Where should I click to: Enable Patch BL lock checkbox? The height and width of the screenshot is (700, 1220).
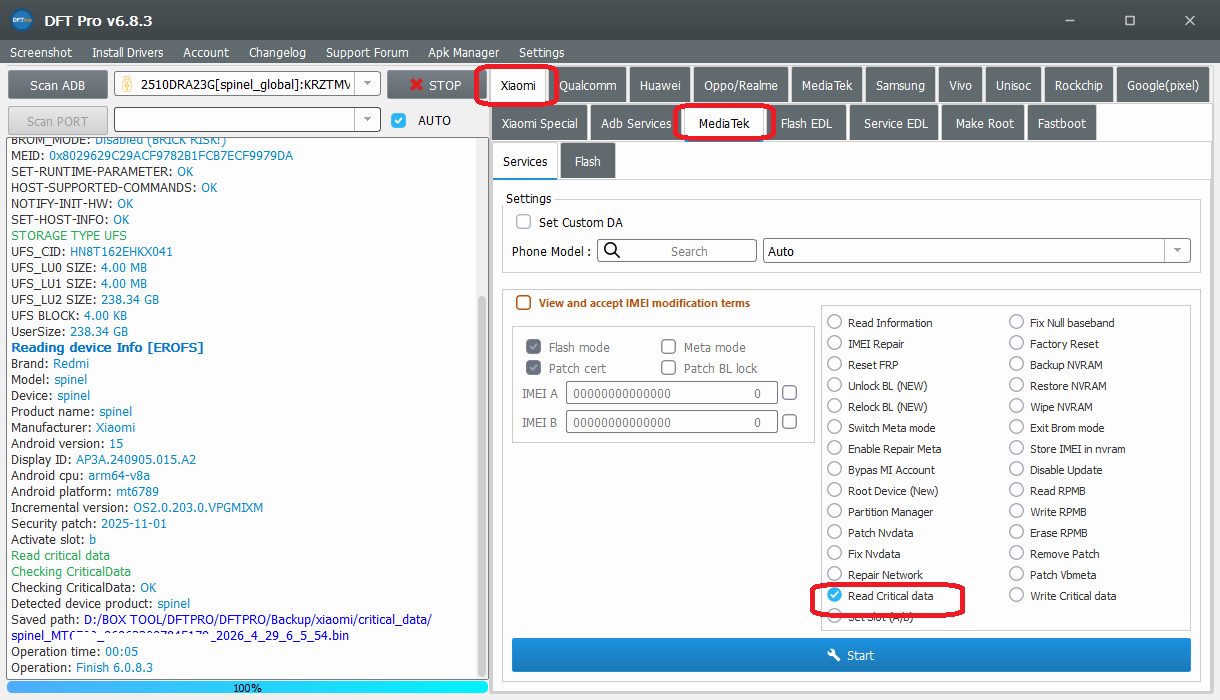click(668, 368)
